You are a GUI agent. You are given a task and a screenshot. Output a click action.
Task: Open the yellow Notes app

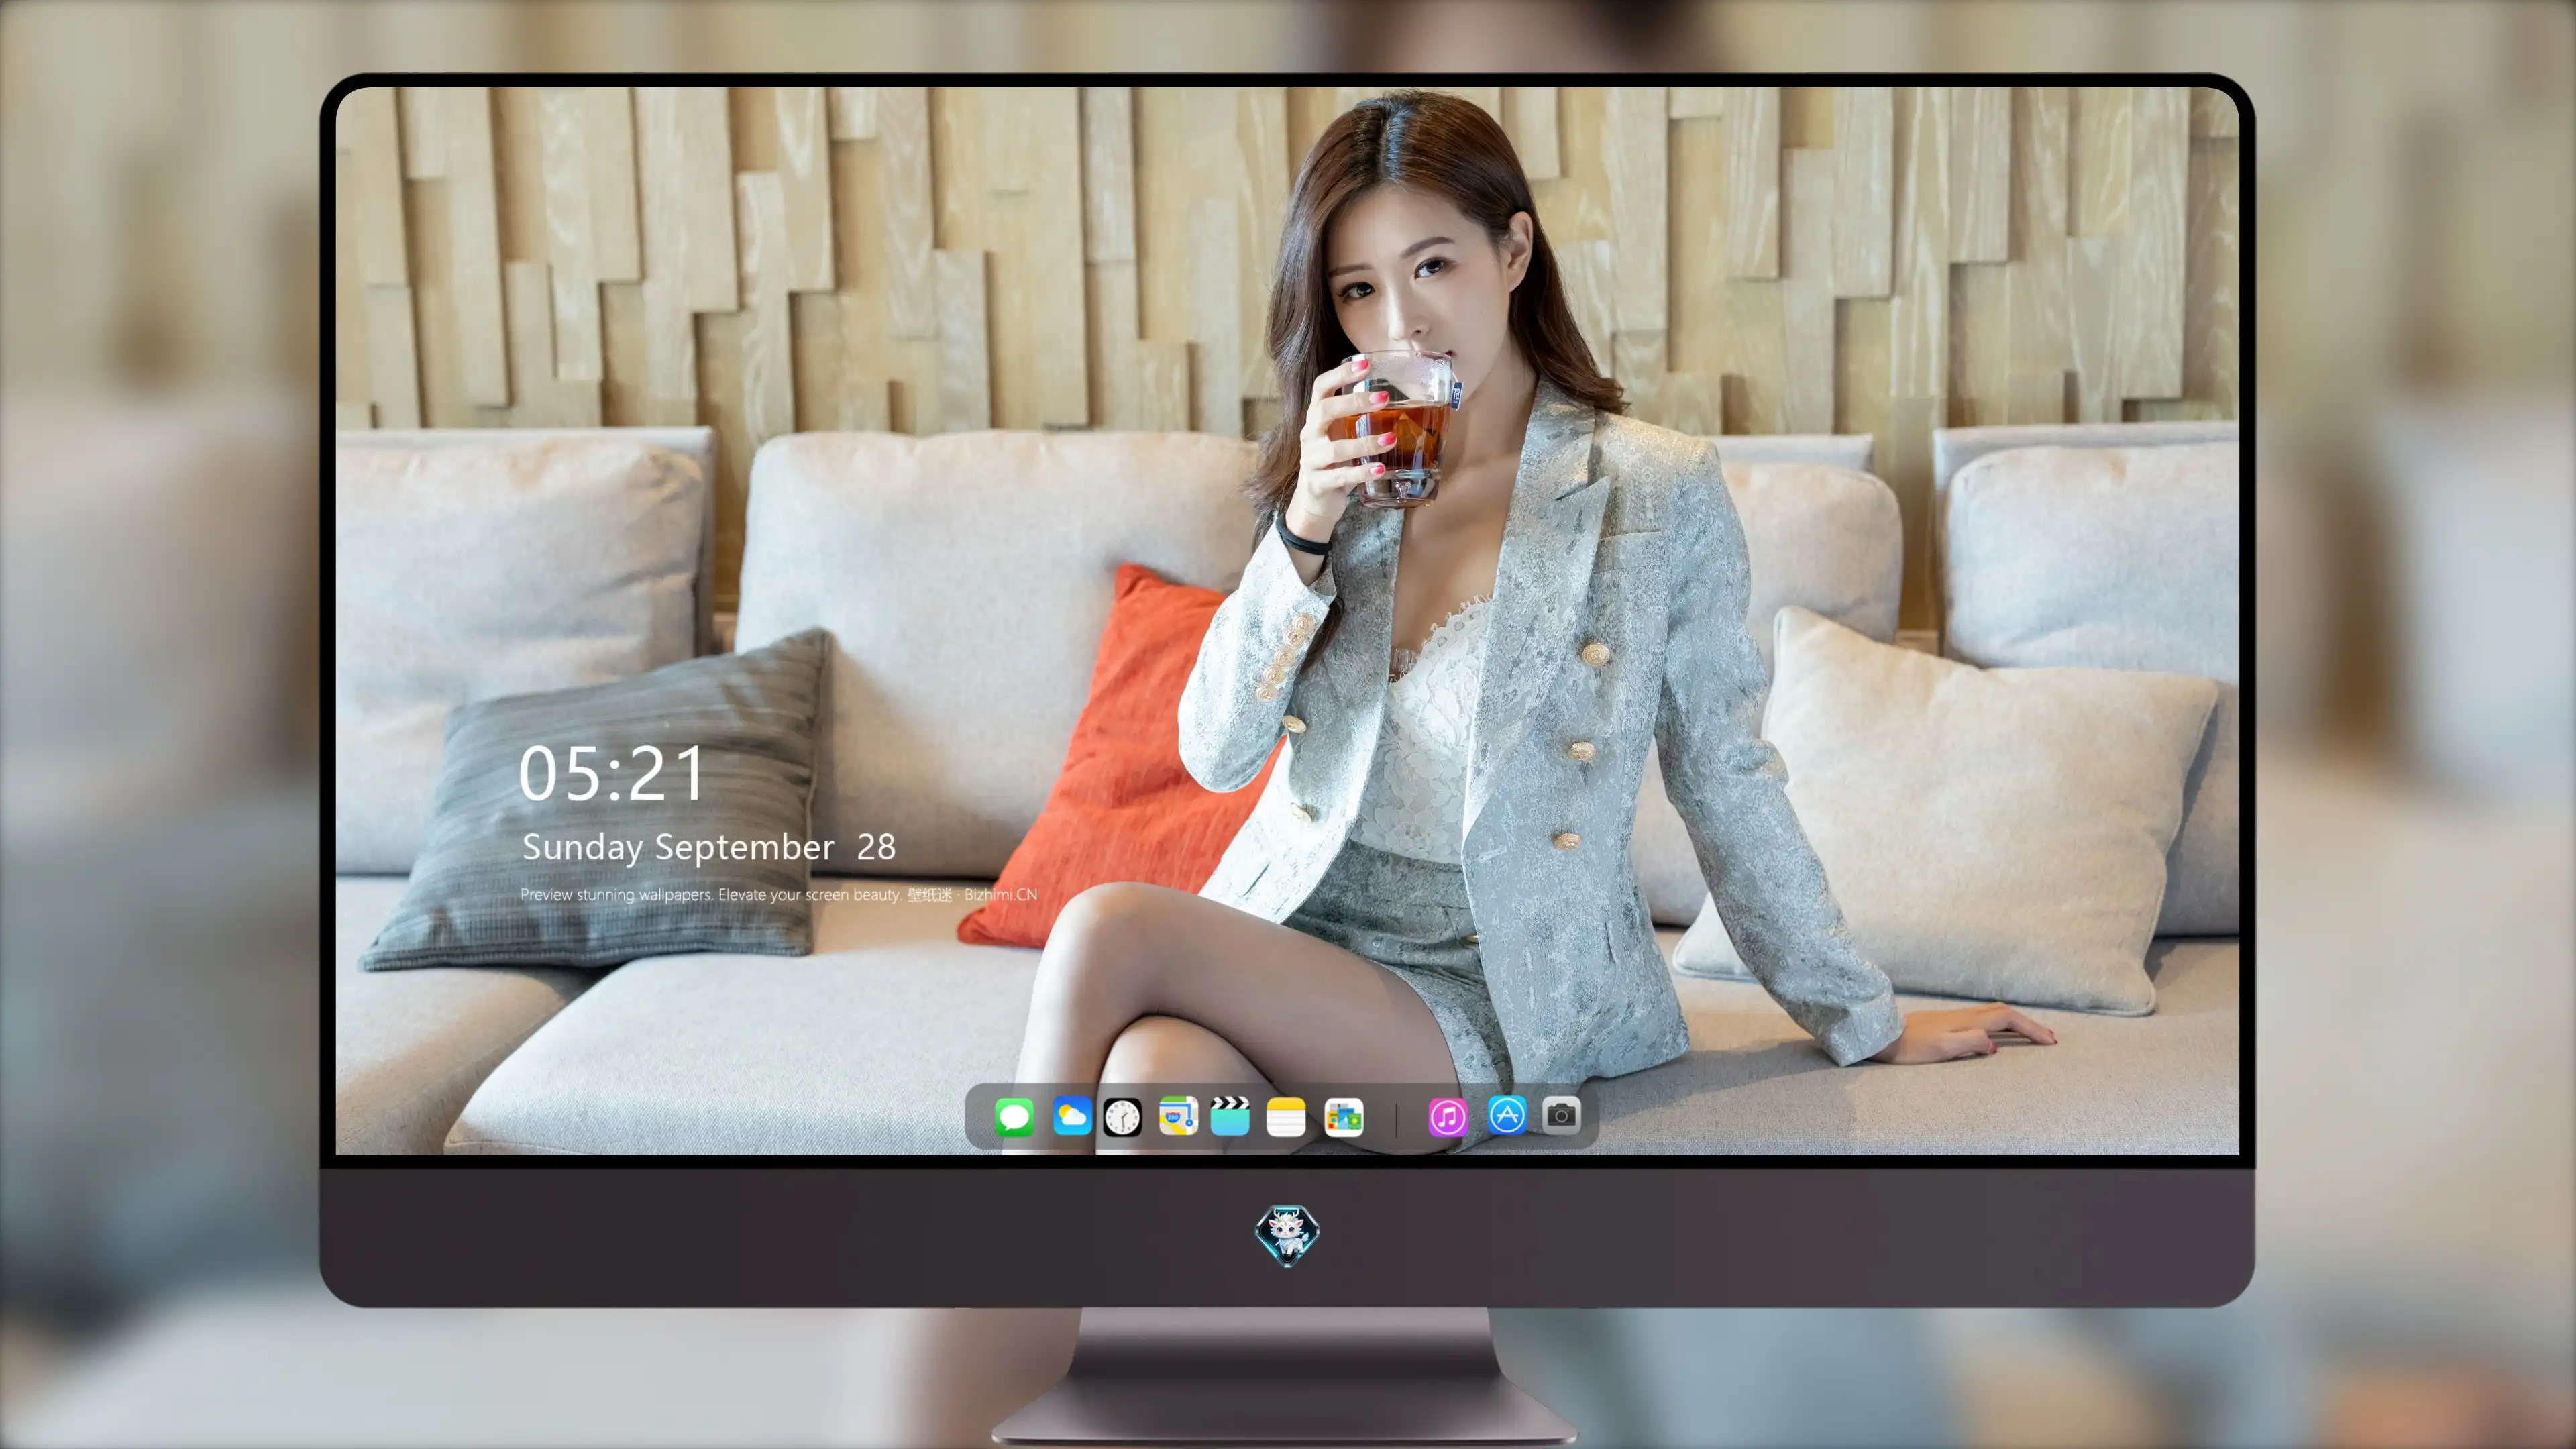click(1286, 1117)
